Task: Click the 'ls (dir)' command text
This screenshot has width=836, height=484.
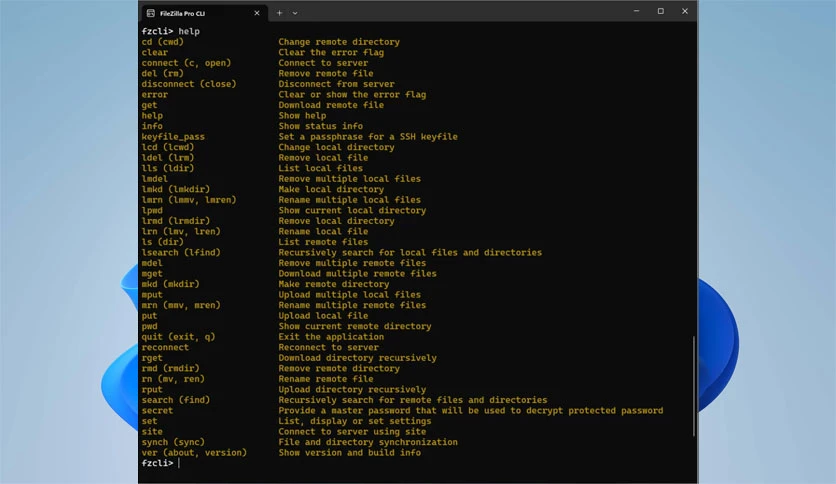Action: click(163, 242)
